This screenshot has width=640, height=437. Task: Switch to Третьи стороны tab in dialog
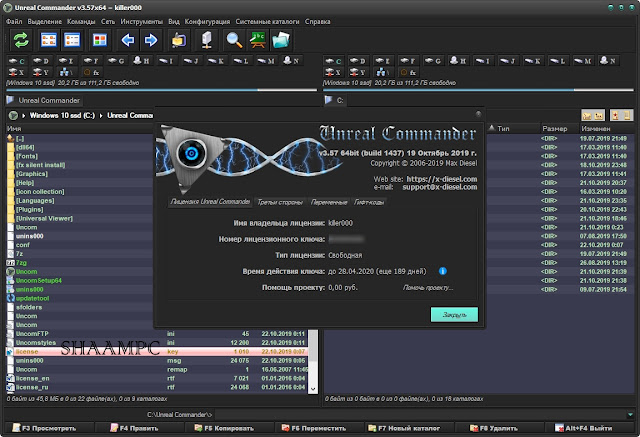280,202
